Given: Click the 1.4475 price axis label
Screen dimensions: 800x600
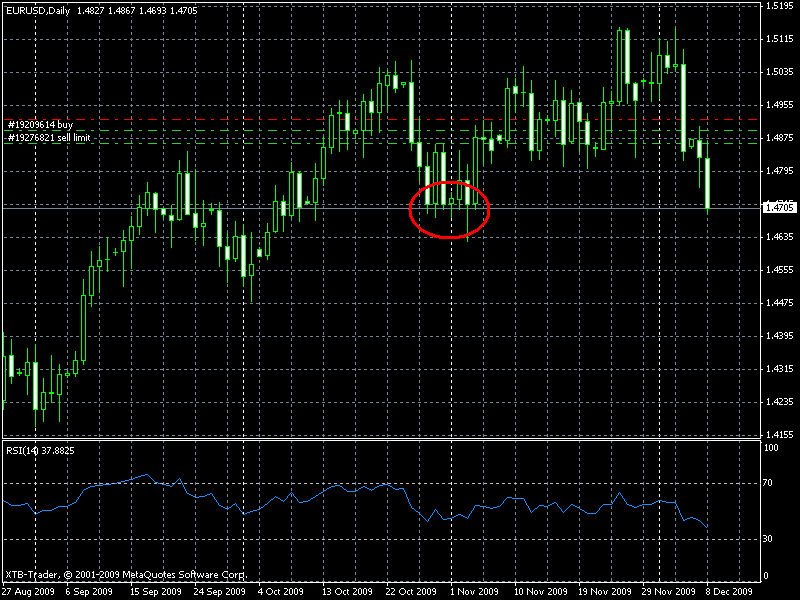Looking at the screenshot, I should pos(780,303).
